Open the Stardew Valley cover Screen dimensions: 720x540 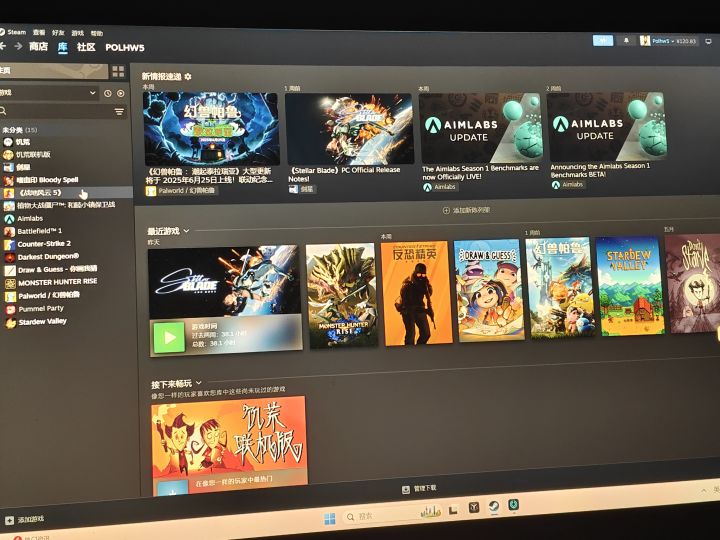(x=630, y=286)
